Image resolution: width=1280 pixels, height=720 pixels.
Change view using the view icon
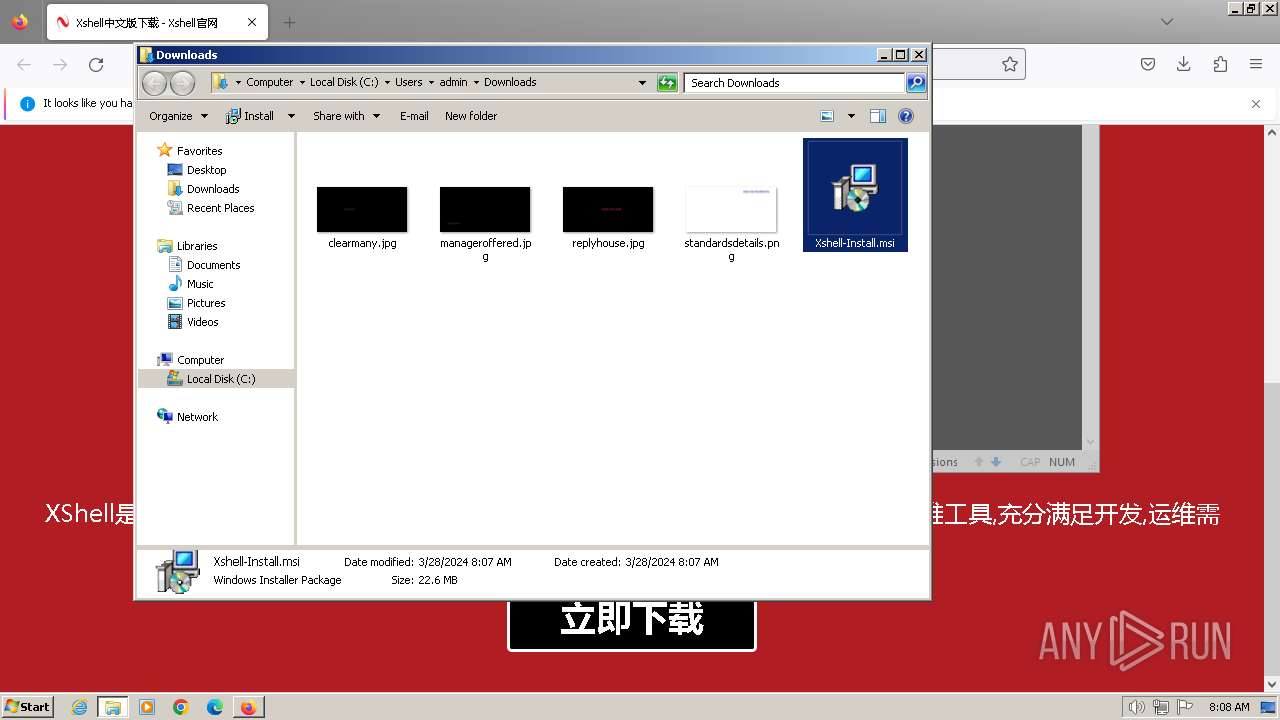tap(827, 116)
